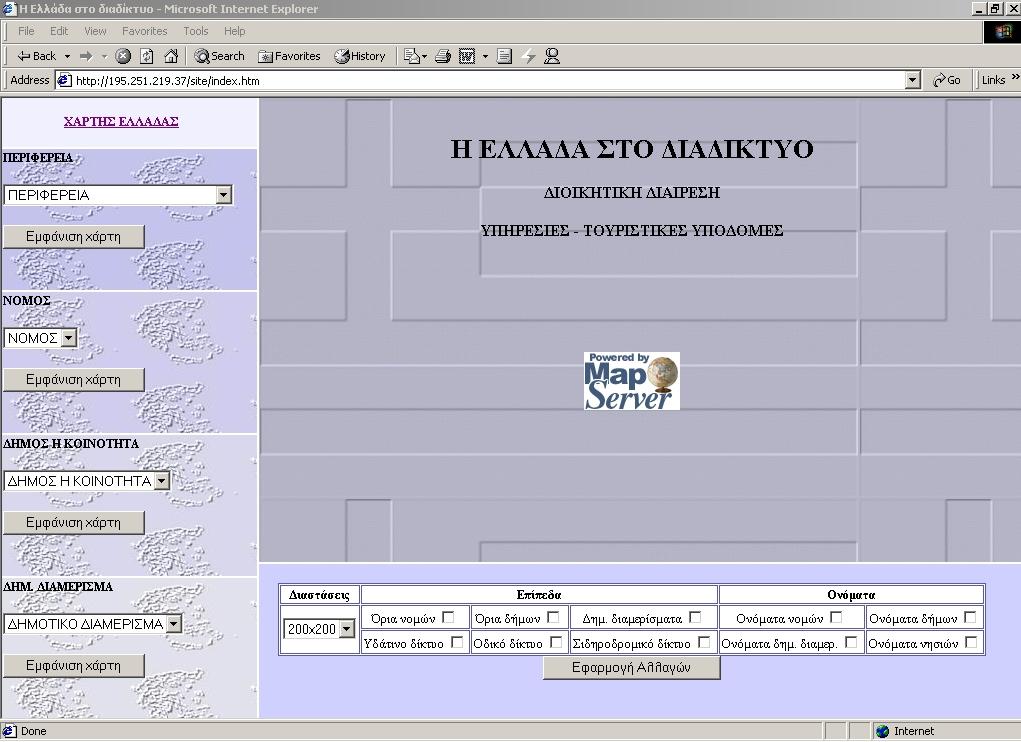
Task: Open the Favorites menu
Action: pyautogui.click(x=145, y=31)
